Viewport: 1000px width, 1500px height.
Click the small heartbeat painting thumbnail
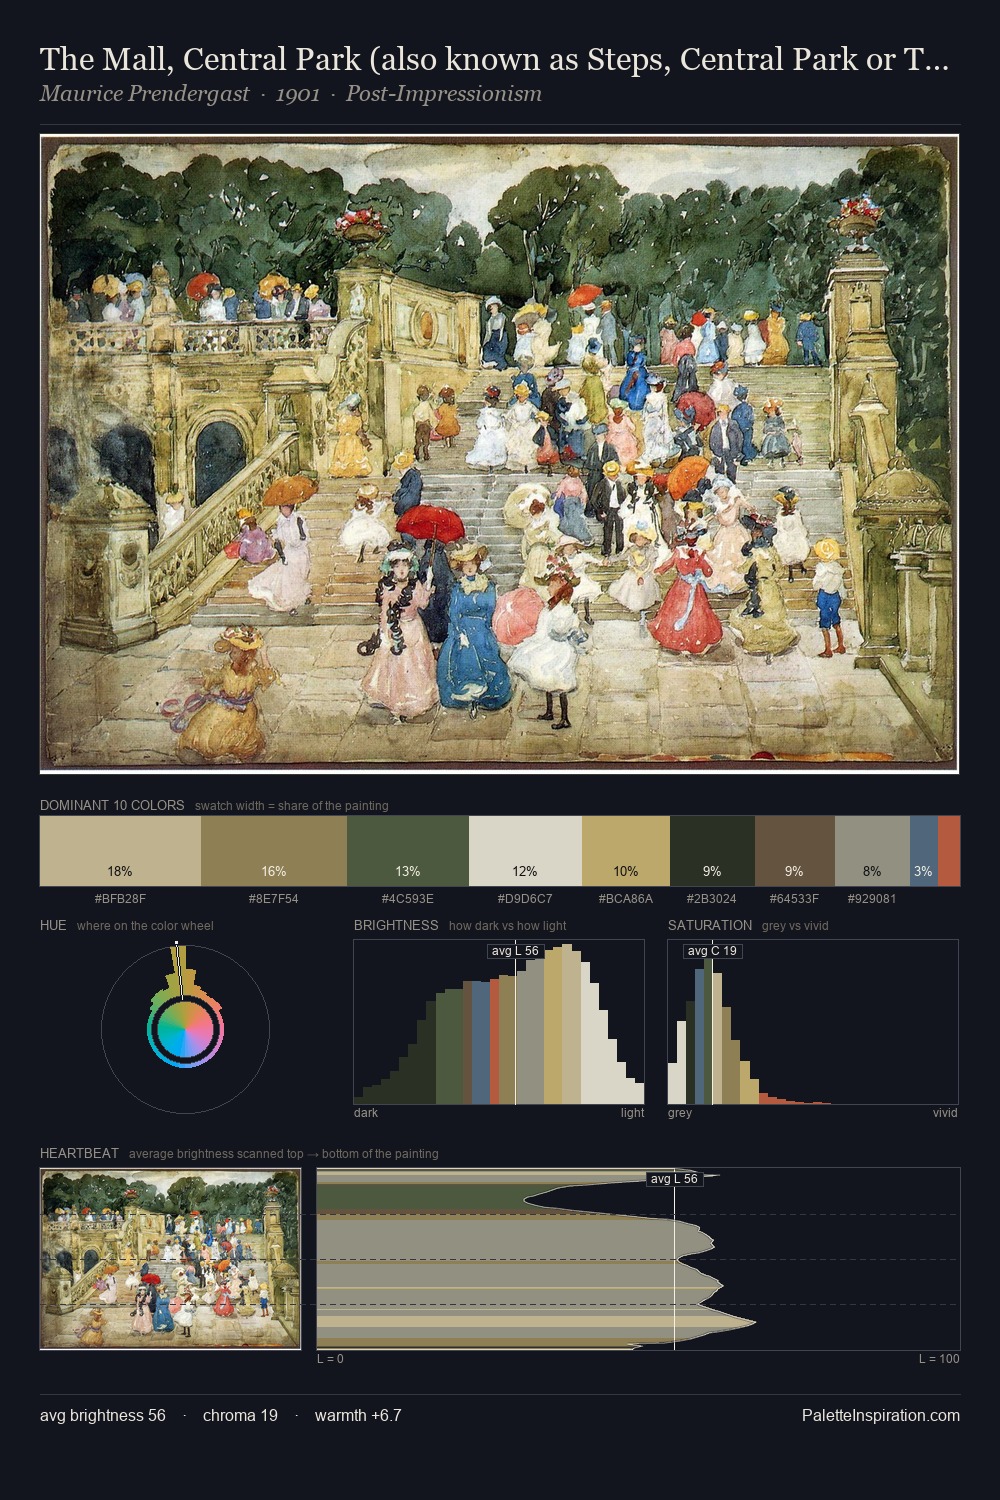170,1259
